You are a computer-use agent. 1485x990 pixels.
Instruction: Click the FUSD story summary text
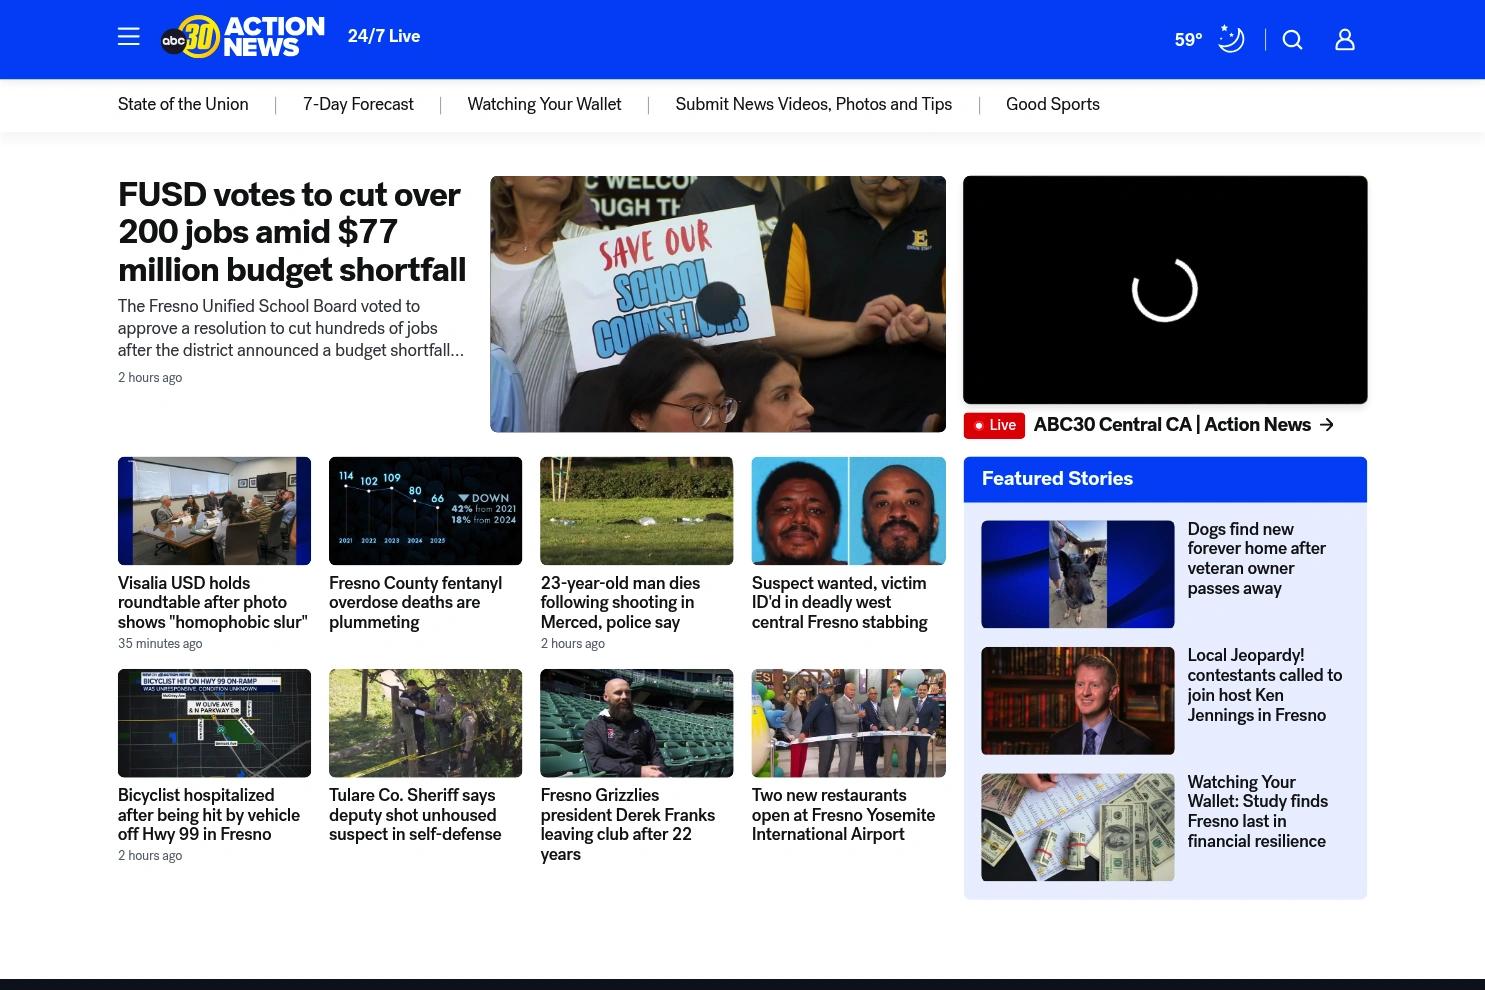click(291, 328)
